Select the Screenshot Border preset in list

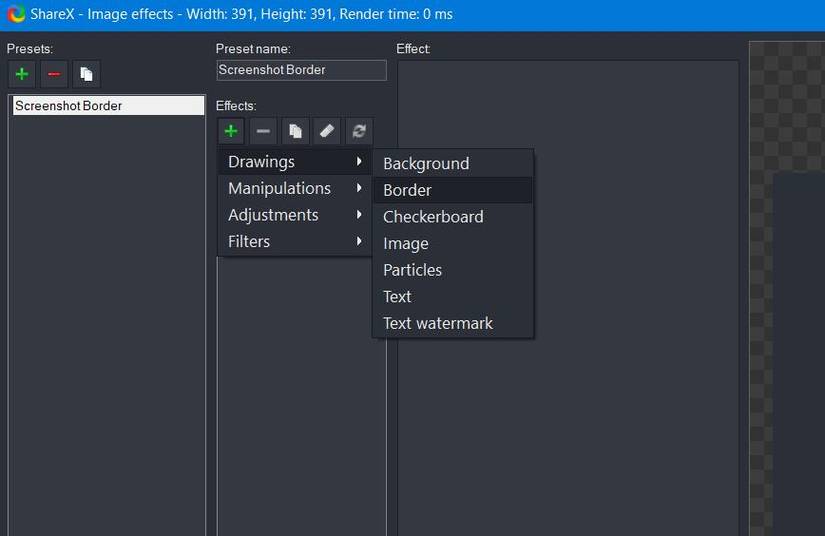pyautogui.click(x=108, y=106)
